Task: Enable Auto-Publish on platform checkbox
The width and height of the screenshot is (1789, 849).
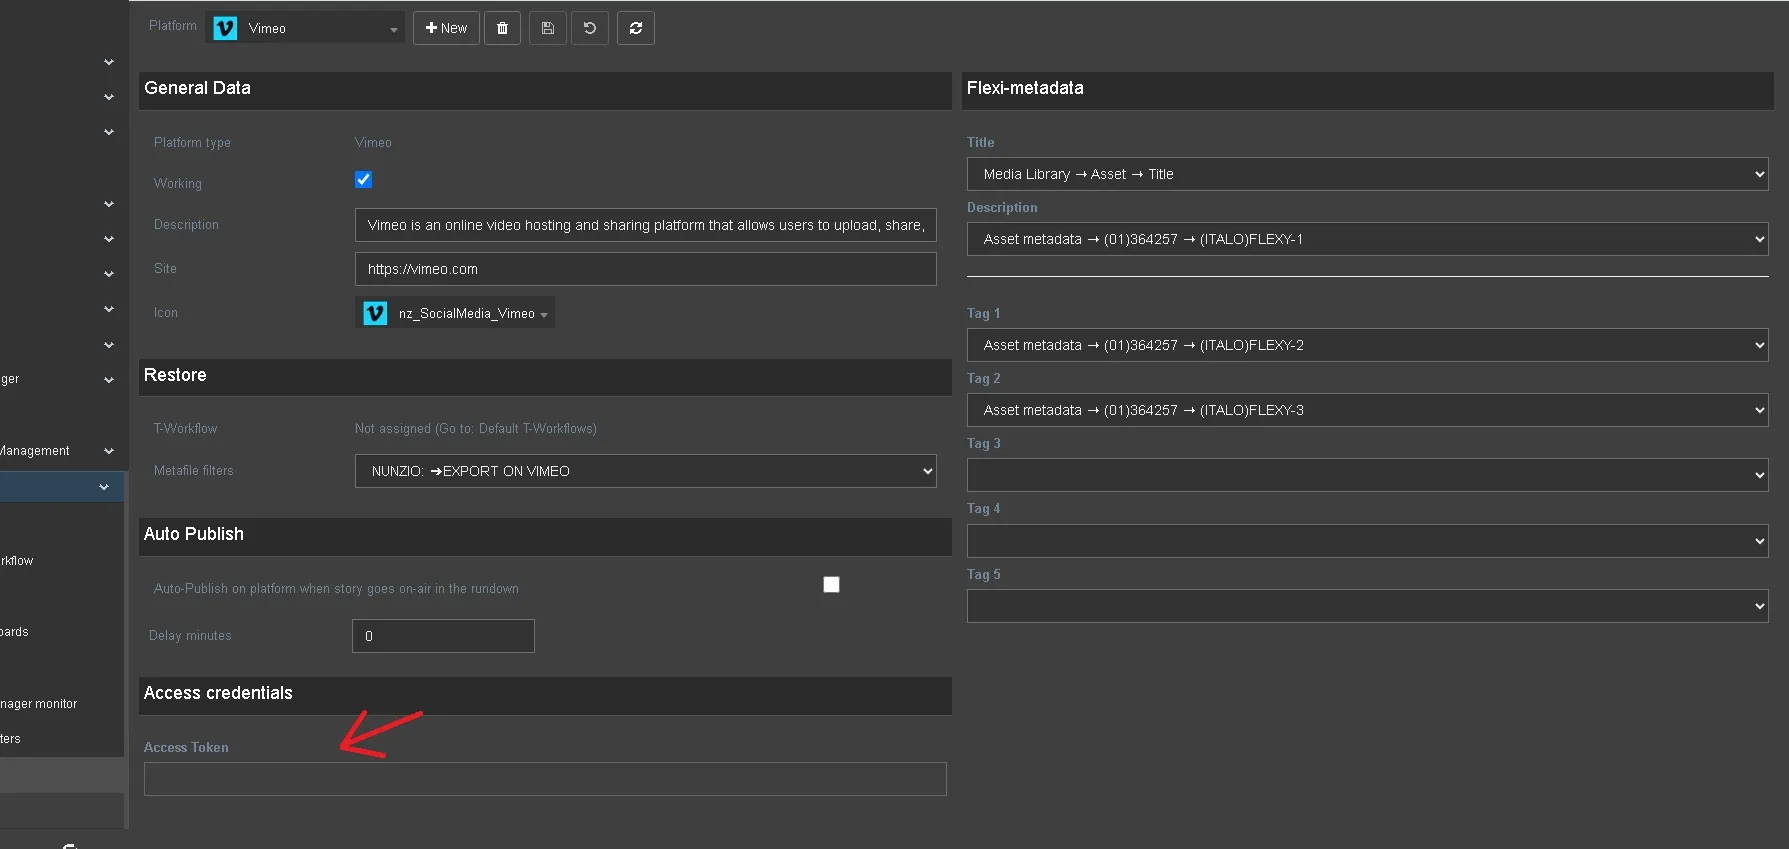Action: tap(831, 585)
